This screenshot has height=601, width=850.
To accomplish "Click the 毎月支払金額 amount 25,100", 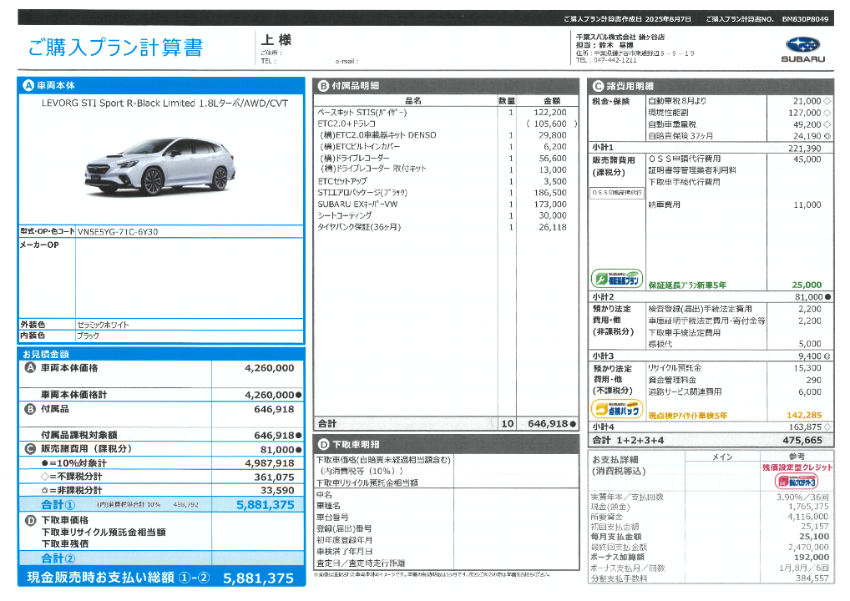I will [x=814, y=537].
